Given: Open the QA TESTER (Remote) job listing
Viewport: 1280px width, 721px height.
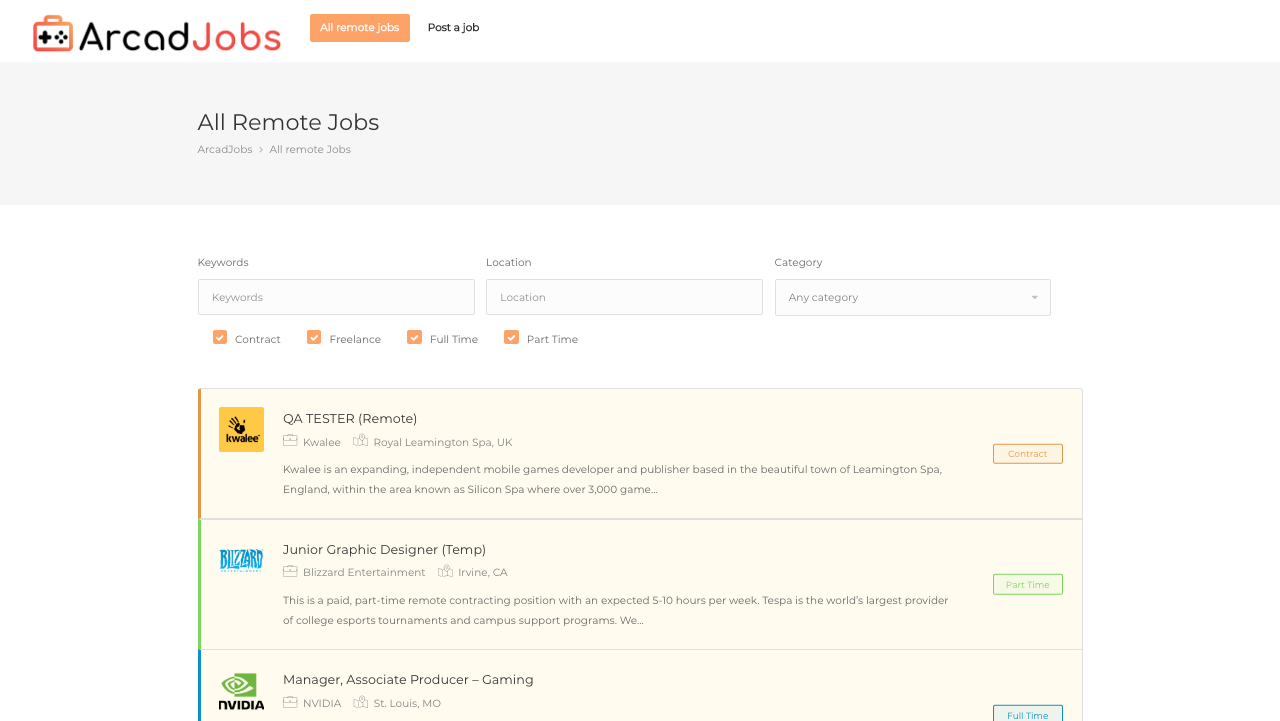Looking at the screenshot, I should (x=350, y=417).
